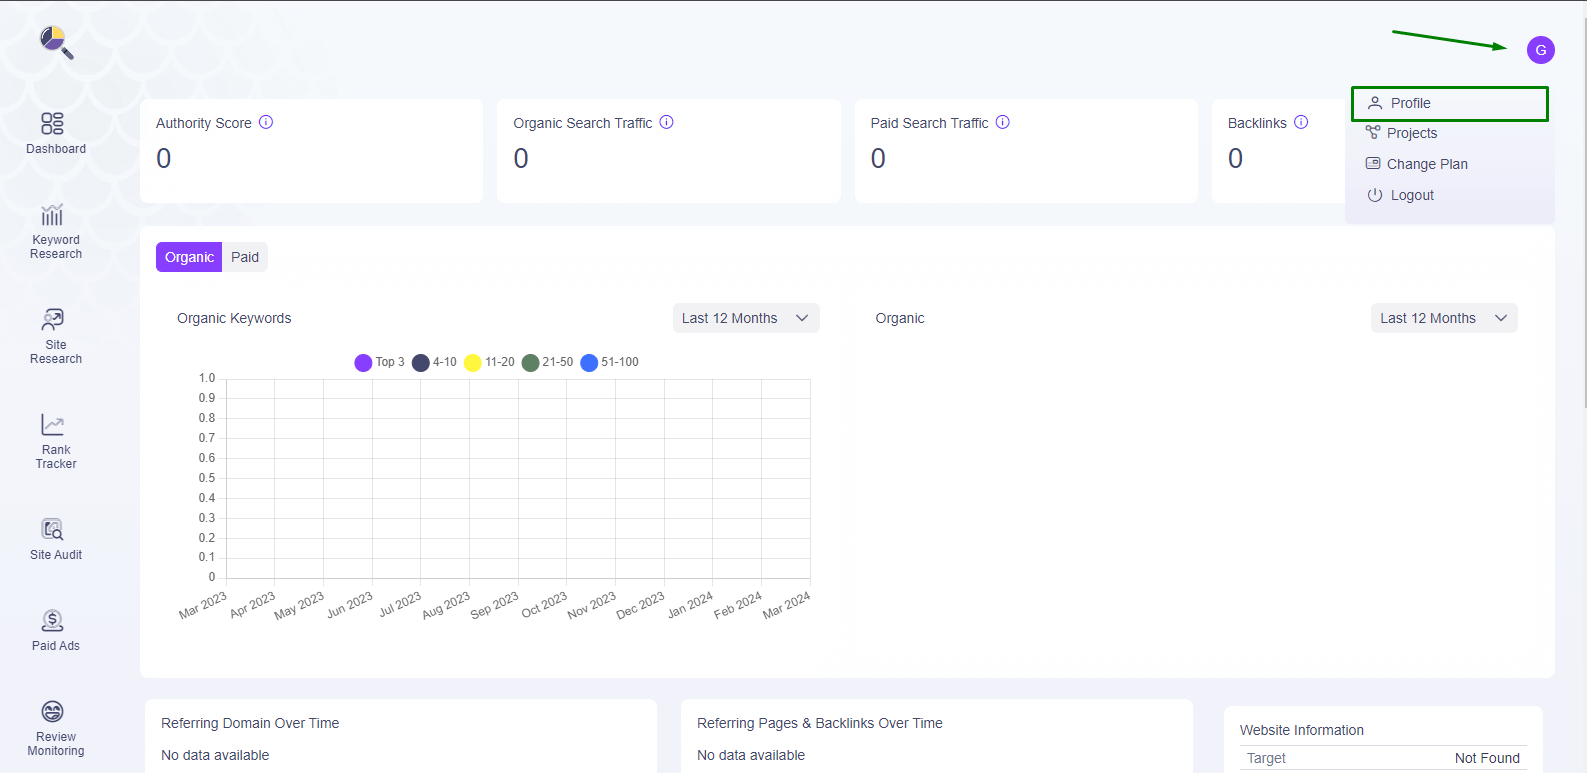This screenshot has width=1587, height=773.
Task: Toggle the Top 3 legend series
Action: pyautogui.click(x=379, y=362)
